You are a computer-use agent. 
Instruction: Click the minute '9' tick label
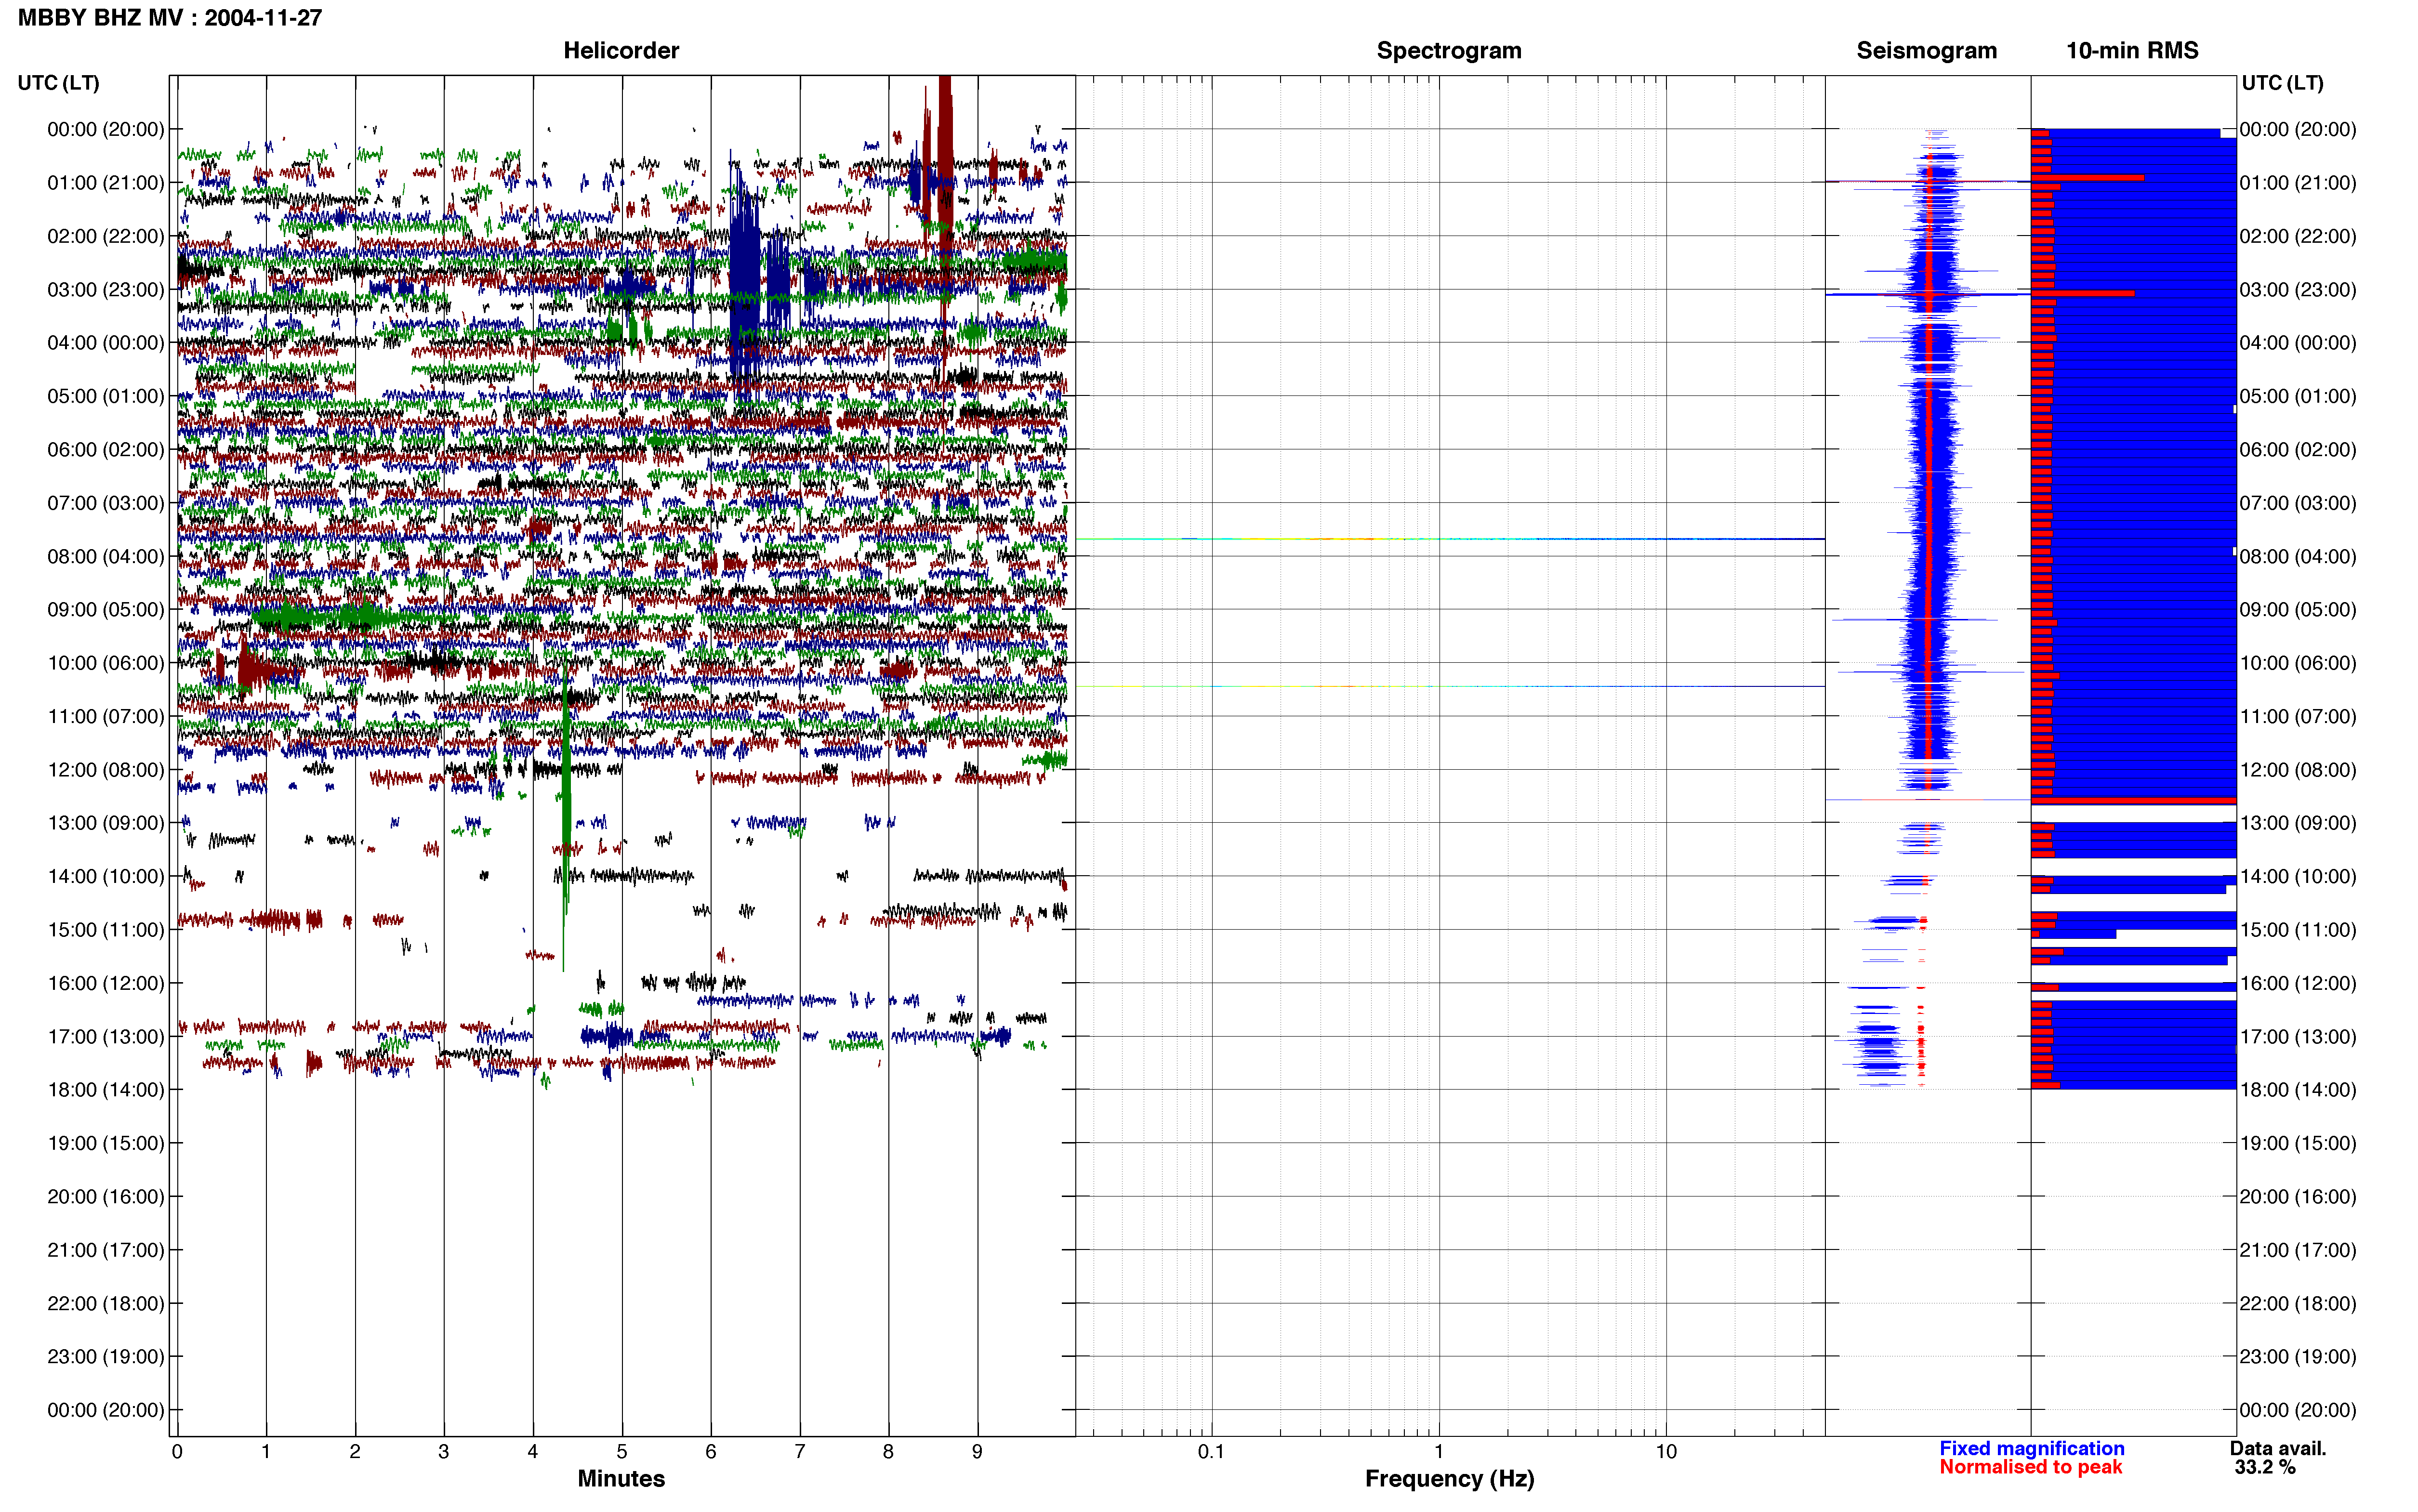tap(977, 1452)
